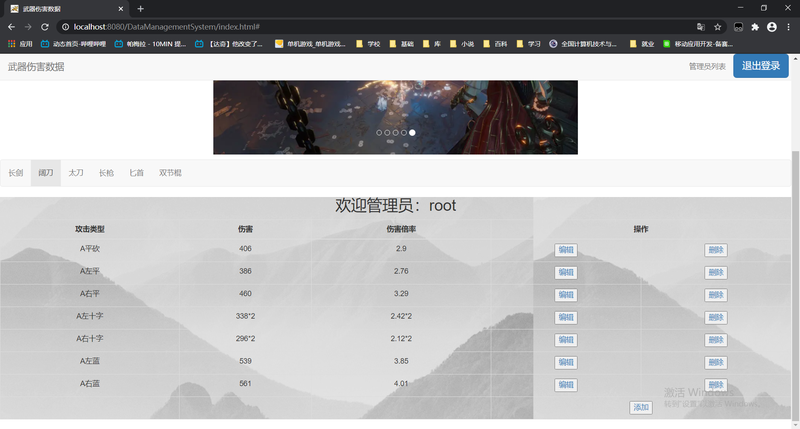This screenshot has height=429, width=800.
Task: Select the third carousel indicator dot
Action: coord(395,133)
